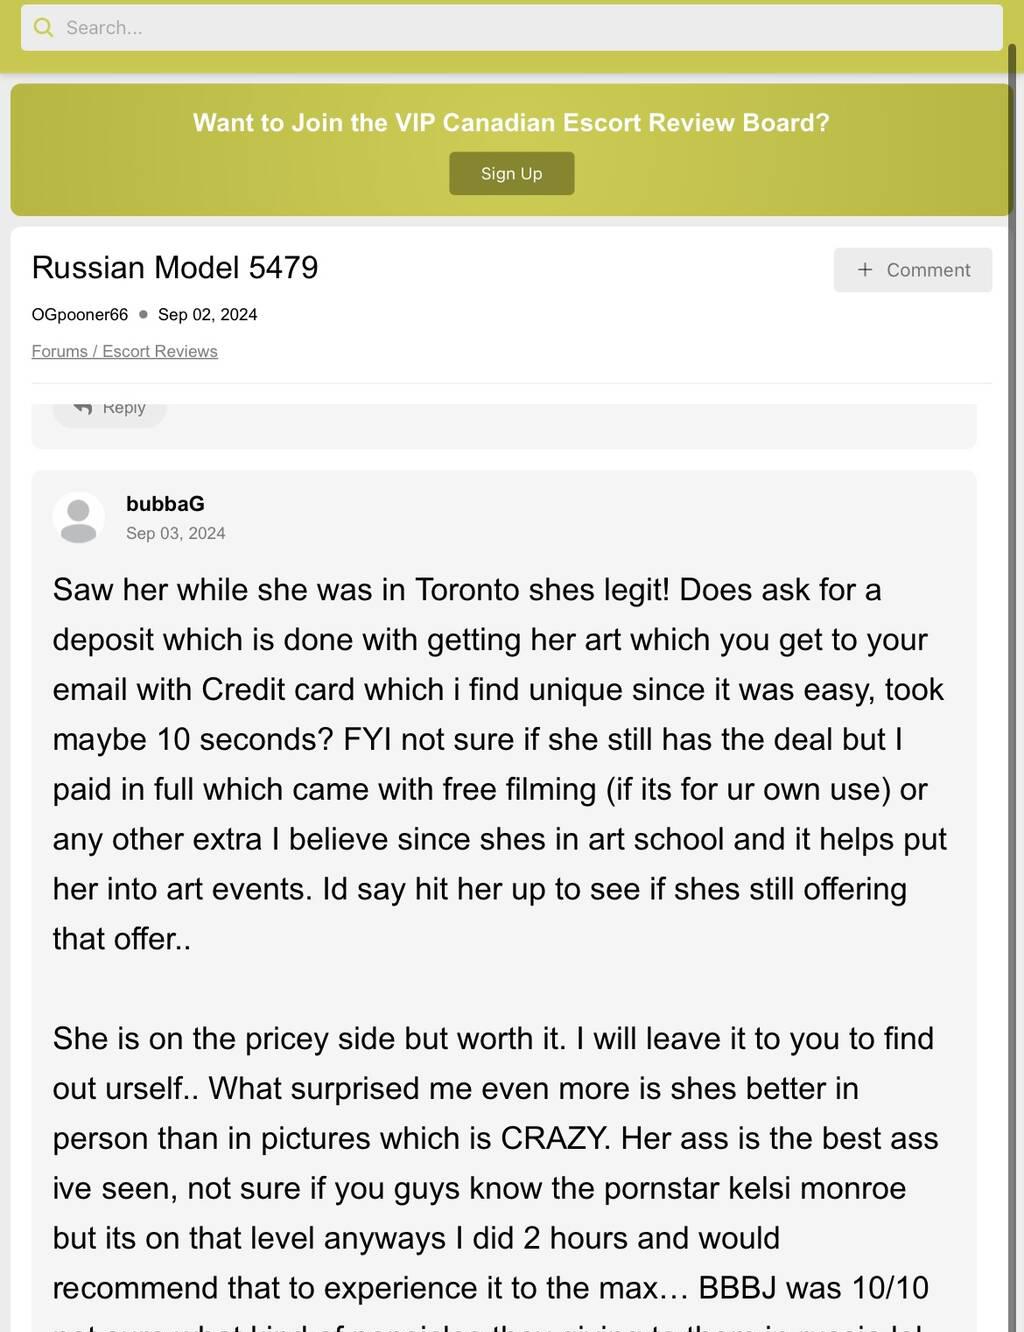Viewport: 1024px width, 1332px height.
Task: Click the Sep 02, 2024 thread date
Action: click(207, 314)
